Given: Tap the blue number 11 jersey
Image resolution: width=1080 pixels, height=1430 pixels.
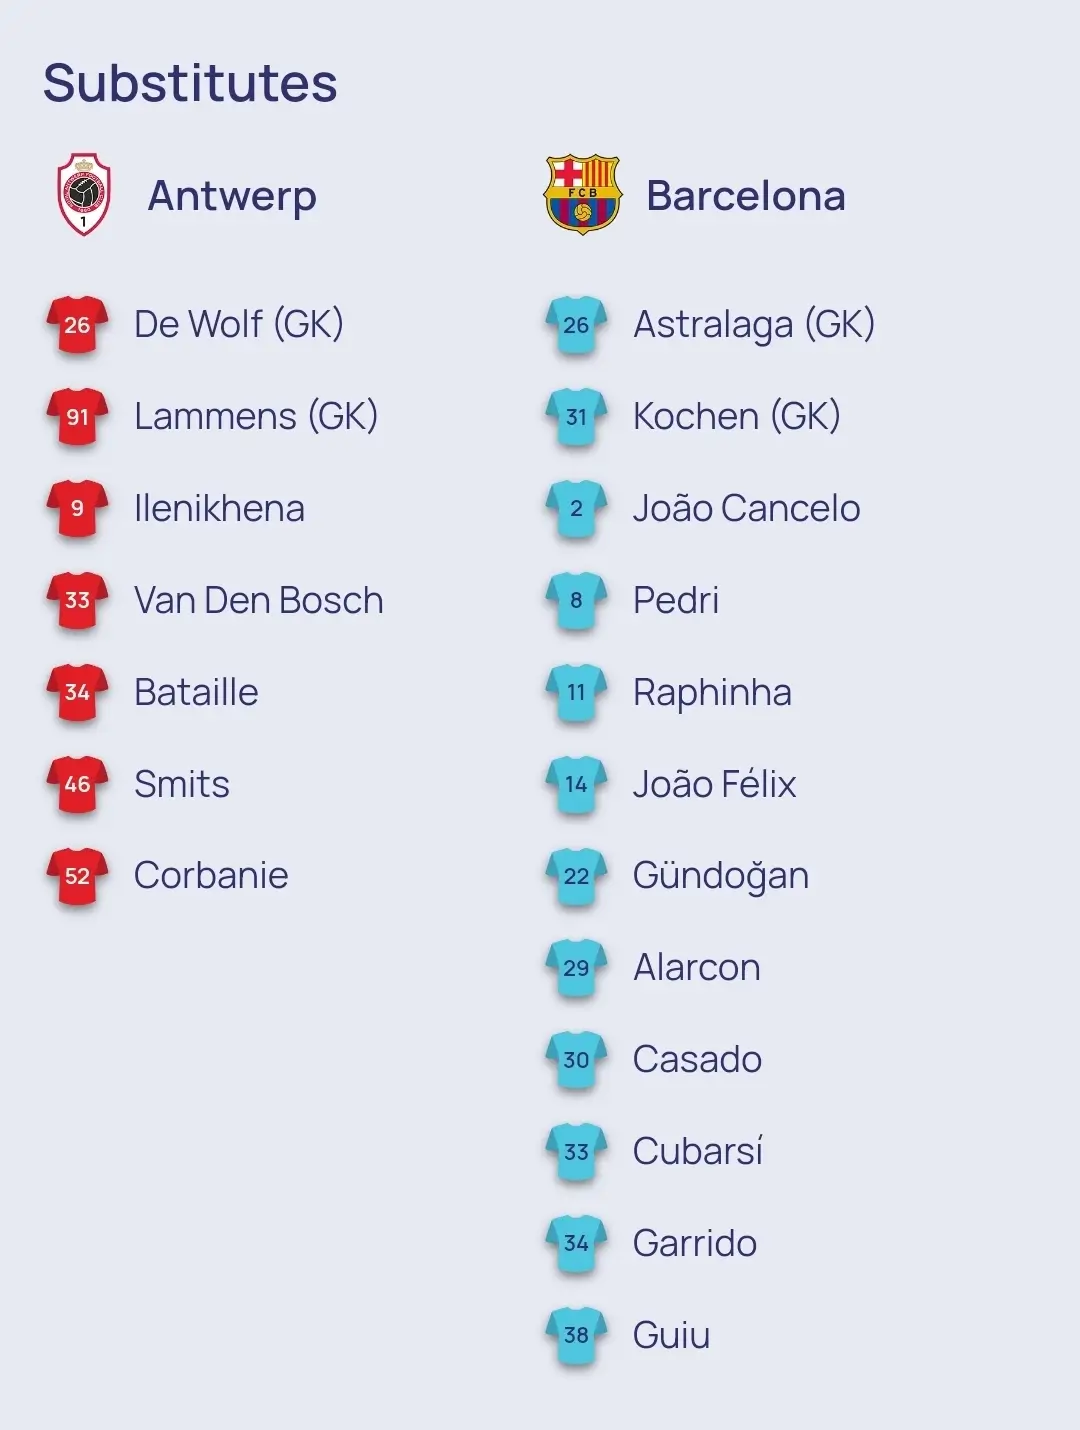Looking at the screenshot, I should 576,692.
